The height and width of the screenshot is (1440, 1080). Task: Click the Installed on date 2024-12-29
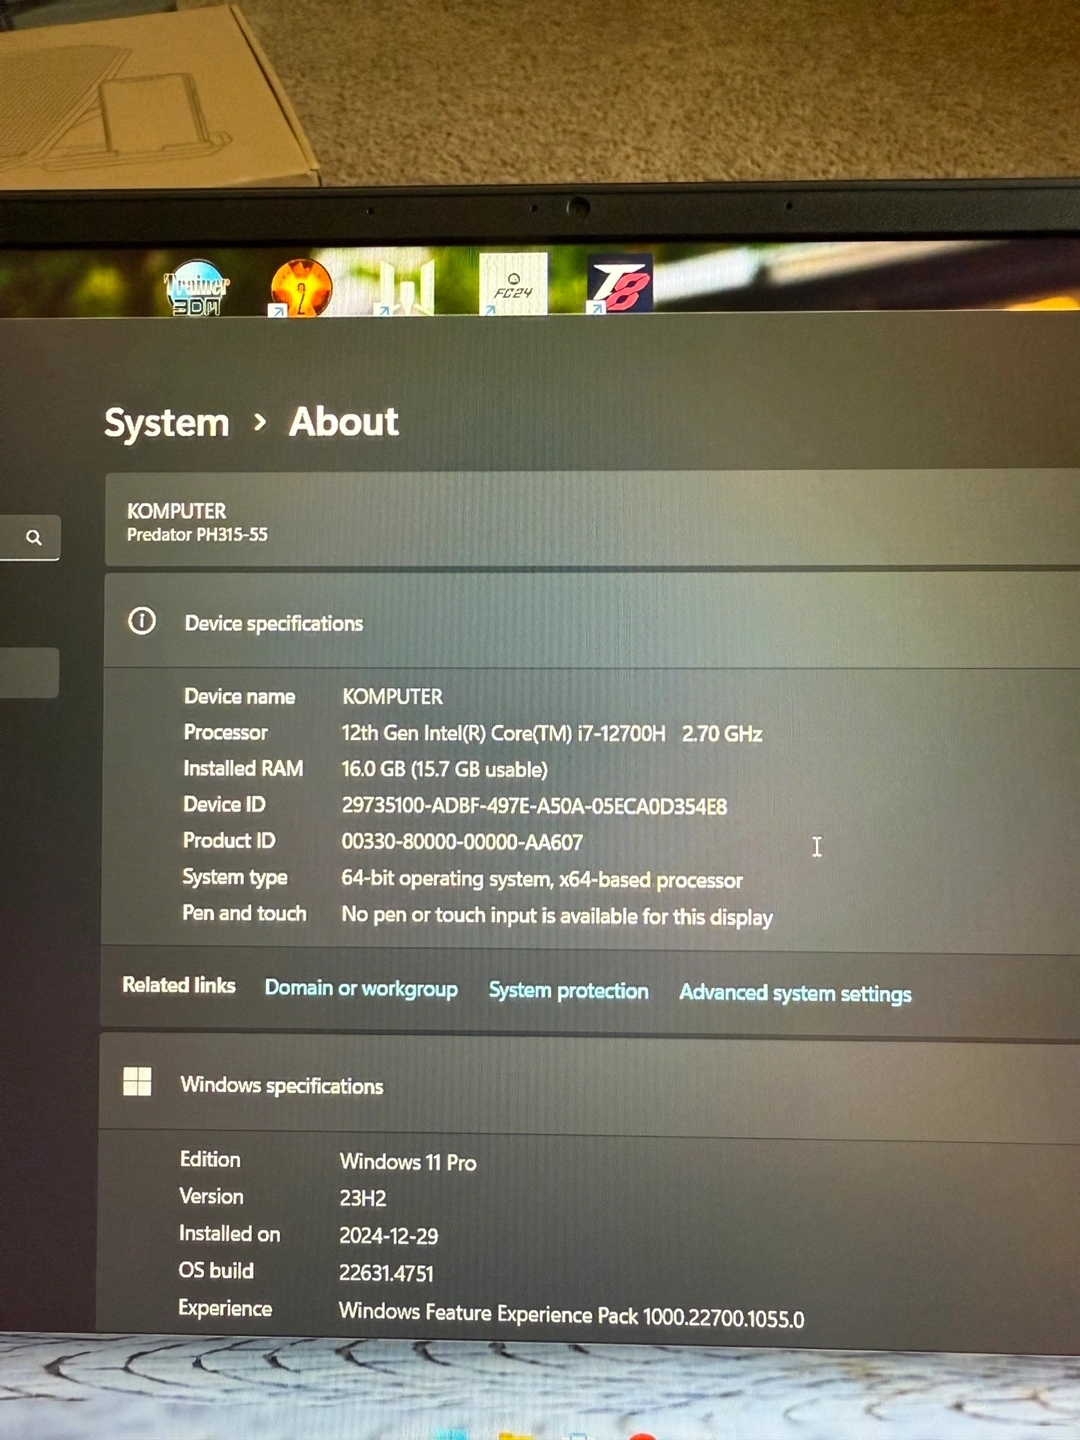(389, 1236)
